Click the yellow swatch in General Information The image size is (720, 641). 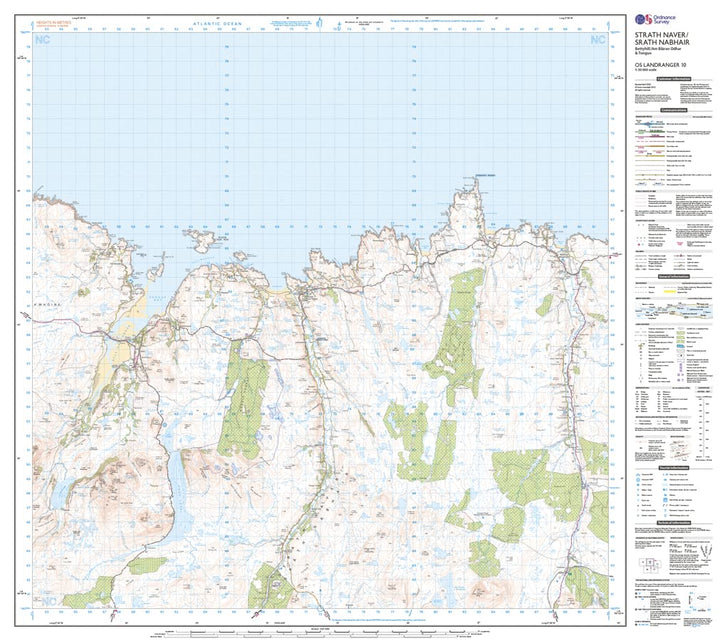pyautogui.click(x=670, y=291)
